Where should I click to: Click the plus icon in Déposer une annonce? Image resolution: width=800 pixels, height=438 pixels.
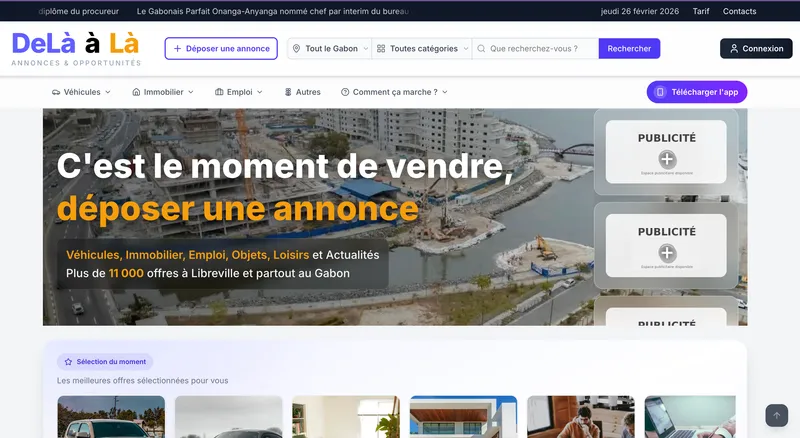point(178,48)
